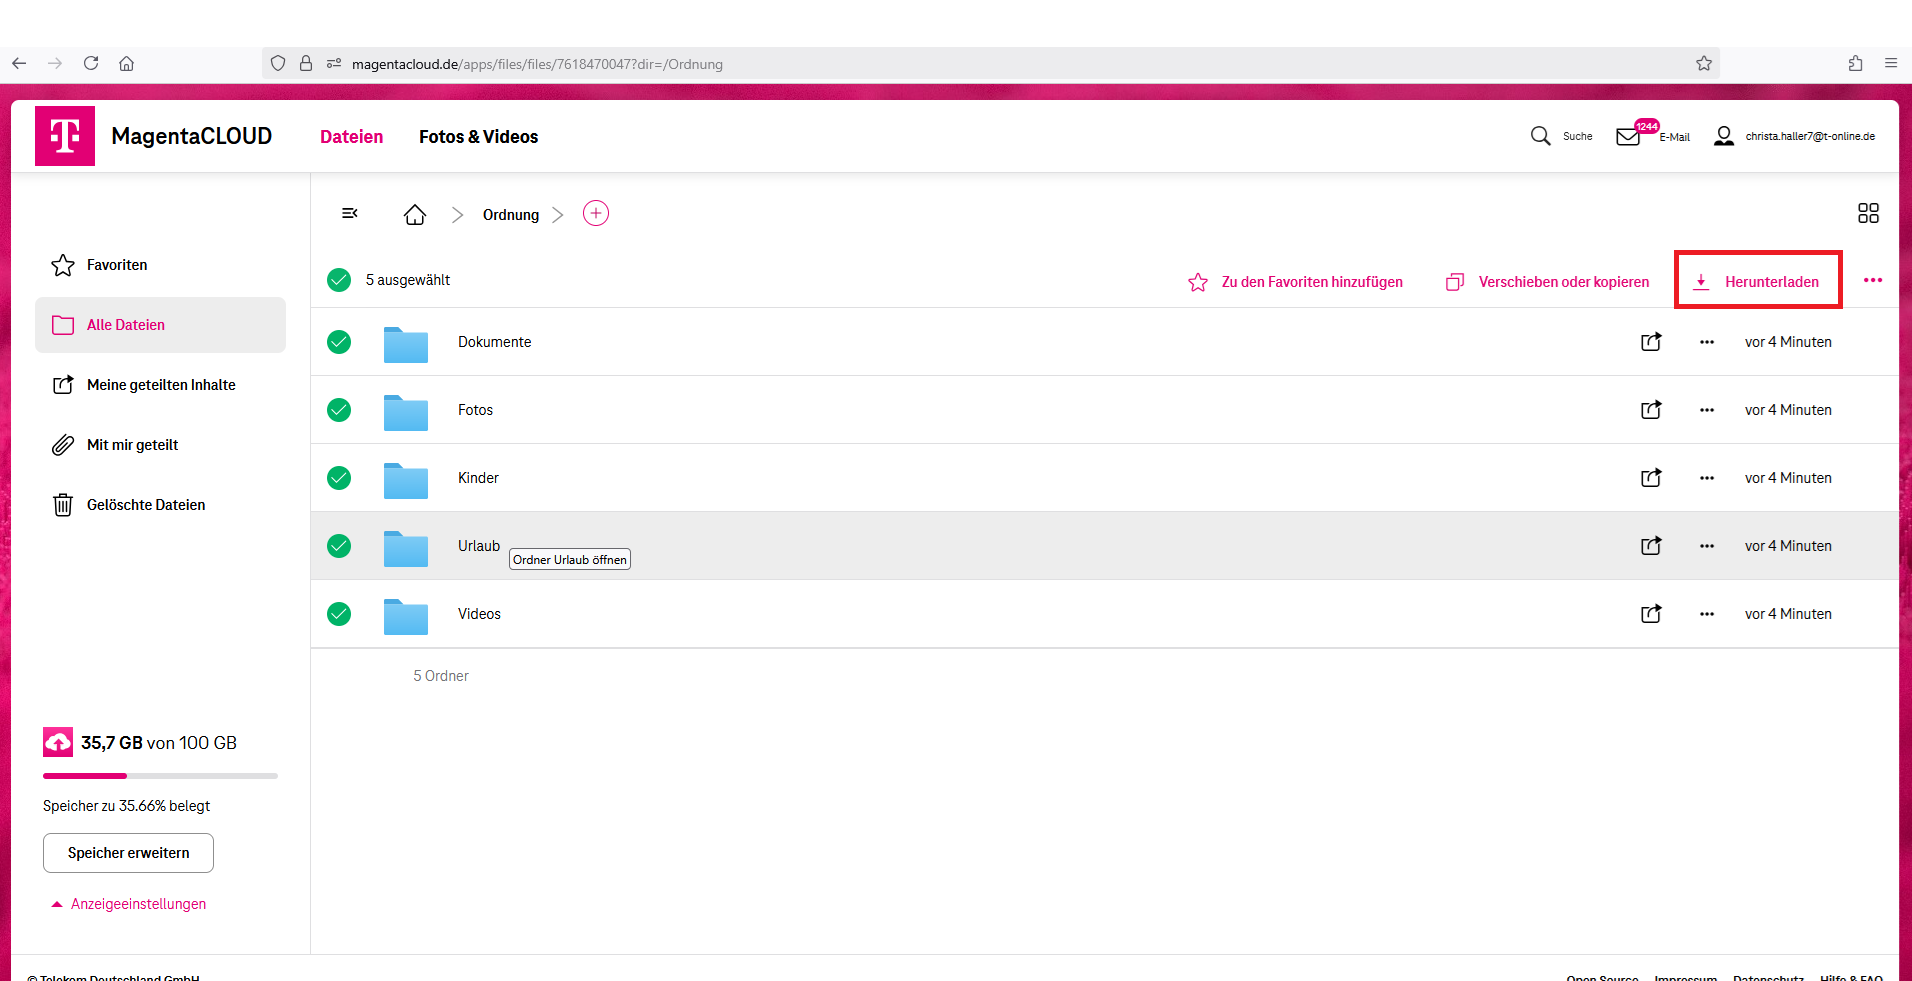Screen dimensions: 1912x981
Task: Switch to grid view using the layout icon
Action: click(1868, 213)
